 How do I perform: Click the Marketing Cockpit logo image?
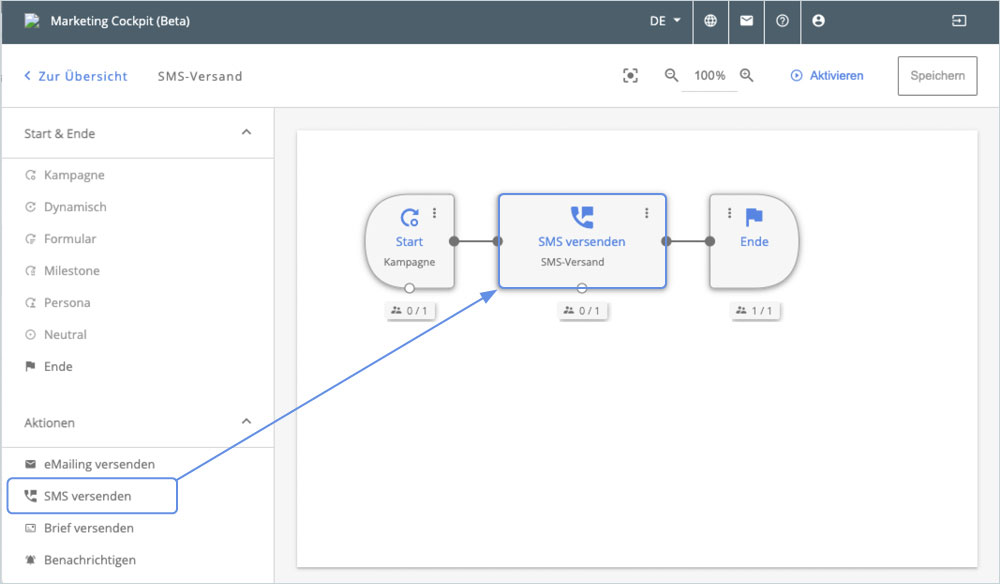click(x=32, y=21)
